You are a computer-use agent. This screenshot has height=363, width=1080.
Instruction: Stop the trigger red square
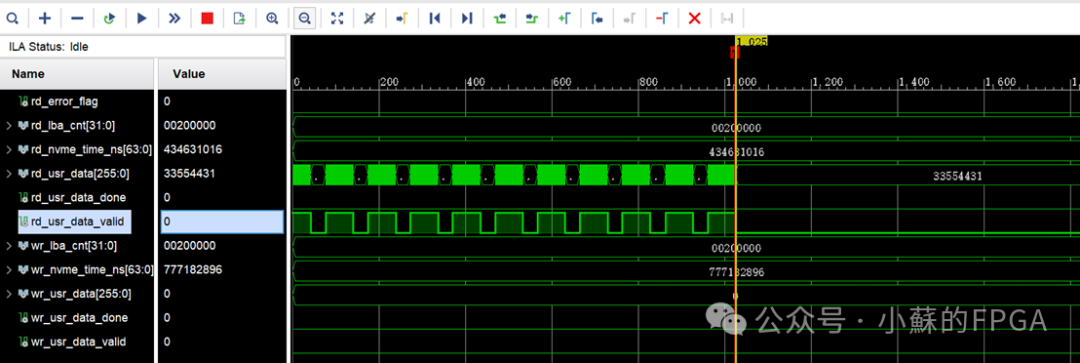coord(207,19)
